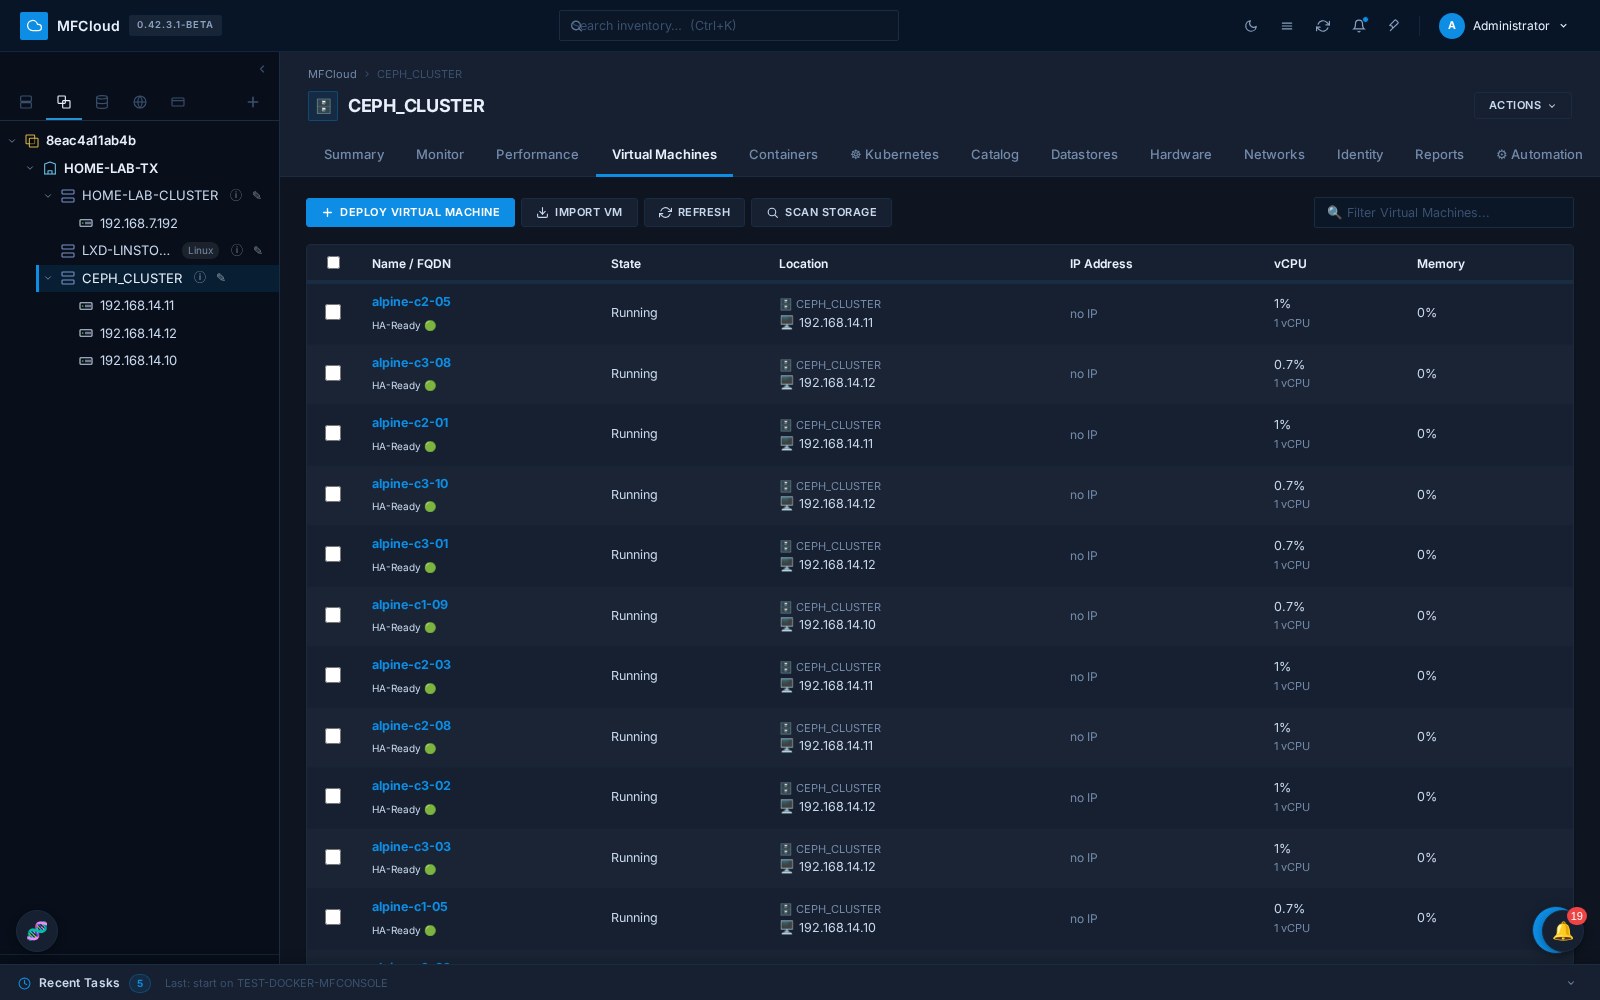Select host 192.168.14.12 in tree
The height and width of the screenshot is (1000, 1600).
[138, 333]
